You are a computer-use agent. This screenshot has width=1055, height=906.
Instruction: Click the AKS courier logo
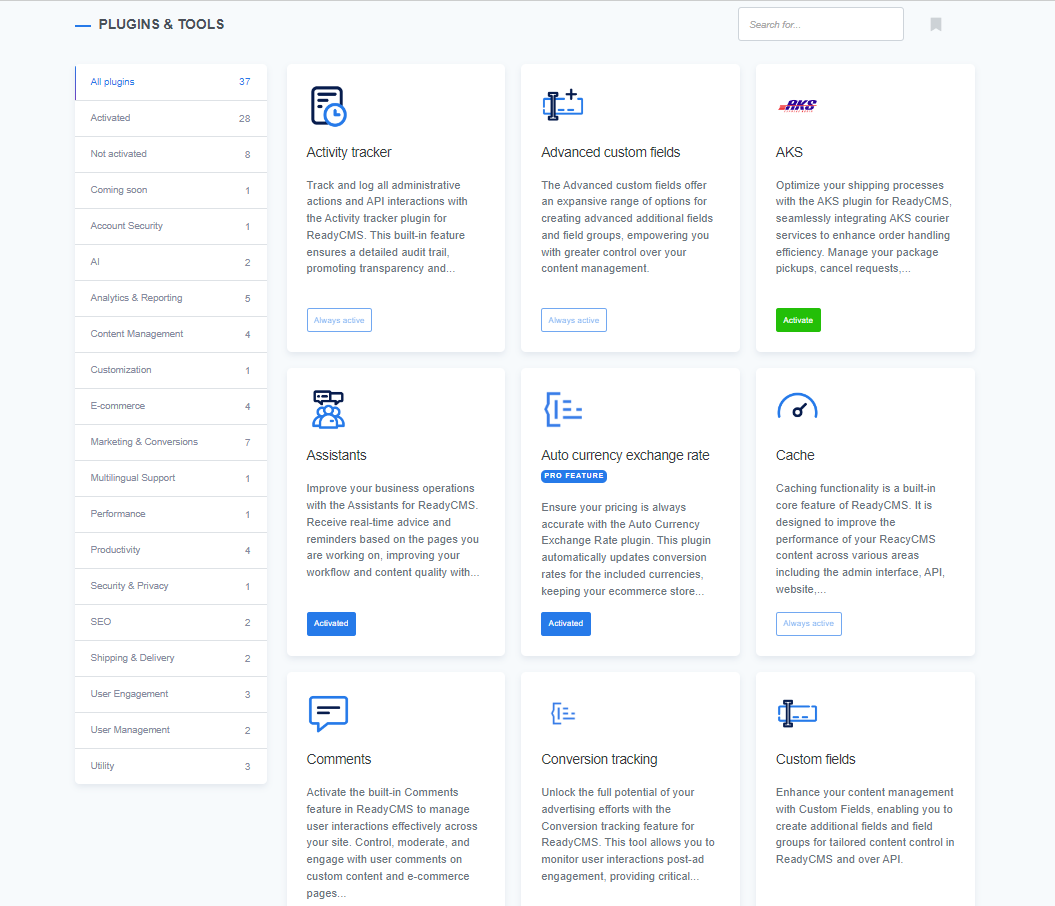[798, 106]
